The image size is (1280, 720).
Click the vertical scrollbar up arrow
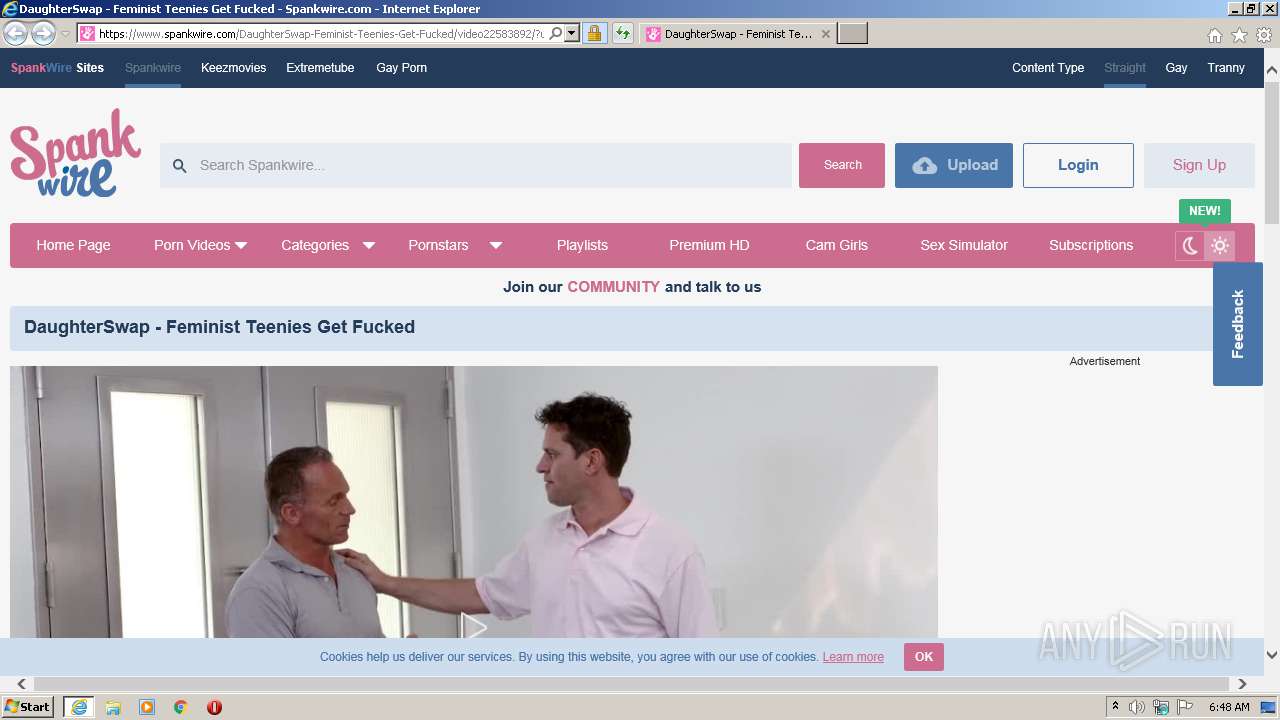pyautogui.click(x=1272, y=71)
